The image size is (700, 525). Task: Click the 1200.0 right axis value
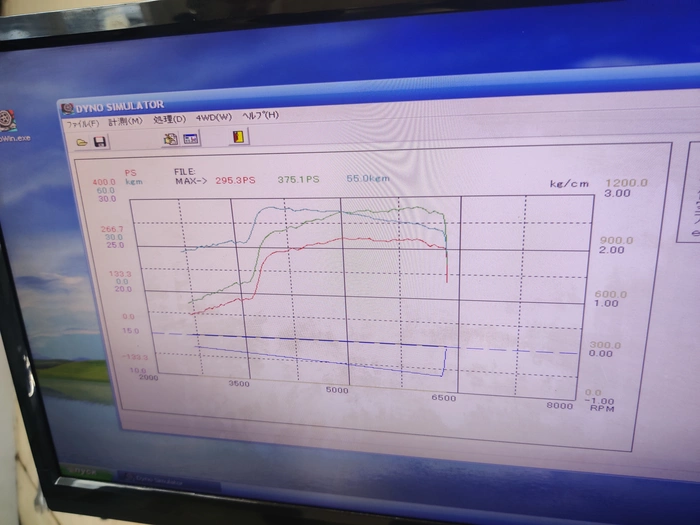(x=626, y=183)
